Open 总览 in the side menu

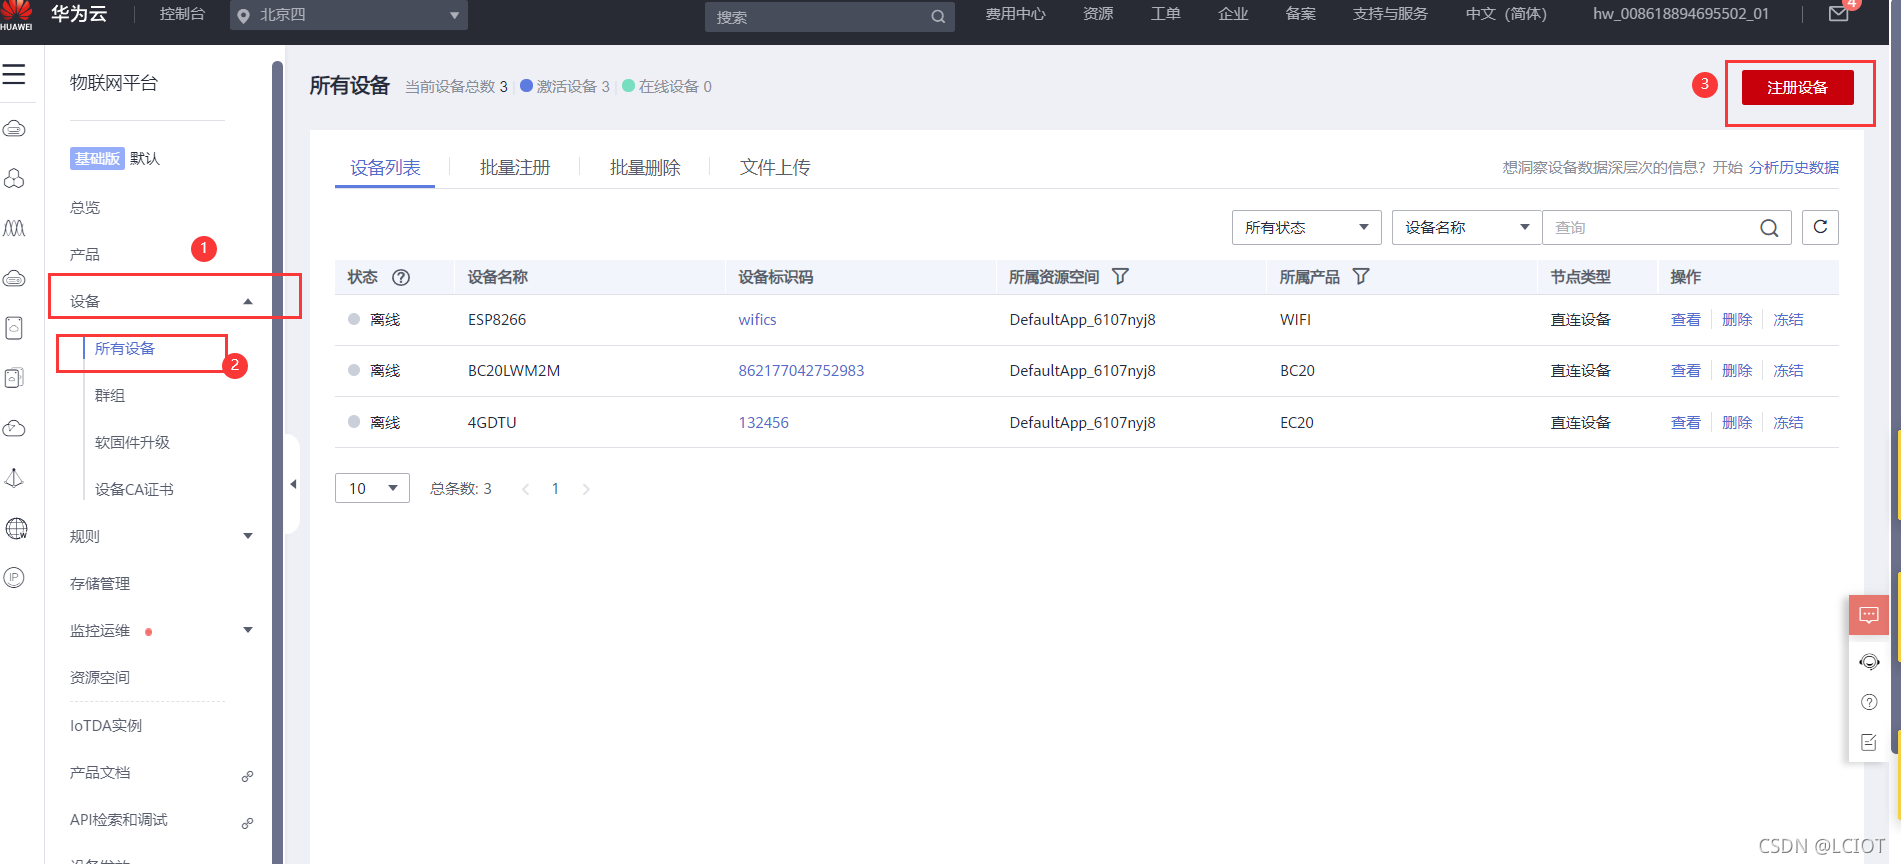click(85, 208)
